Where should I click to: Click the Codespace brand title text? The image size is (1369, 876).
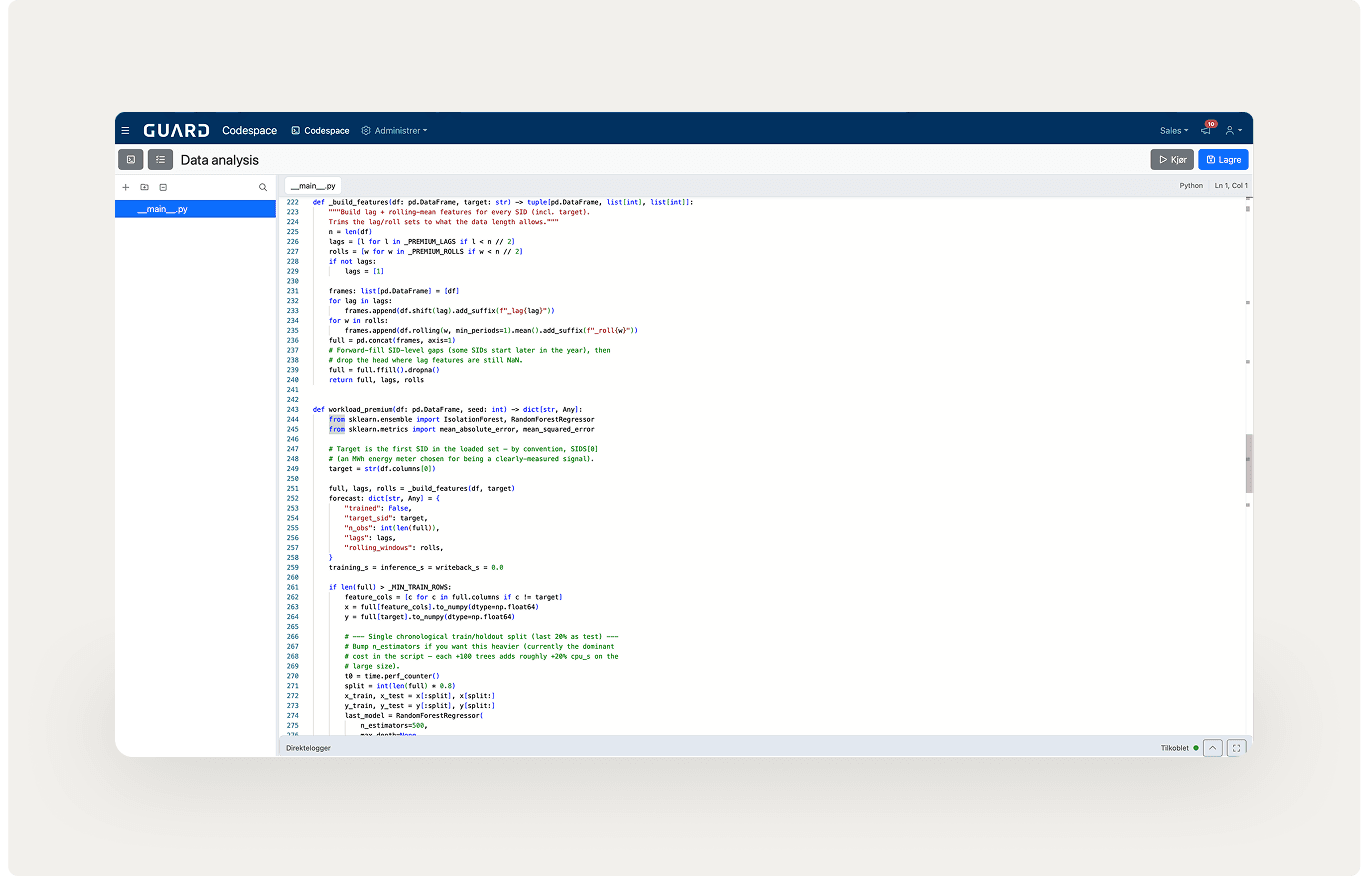(x=250, y=131)
